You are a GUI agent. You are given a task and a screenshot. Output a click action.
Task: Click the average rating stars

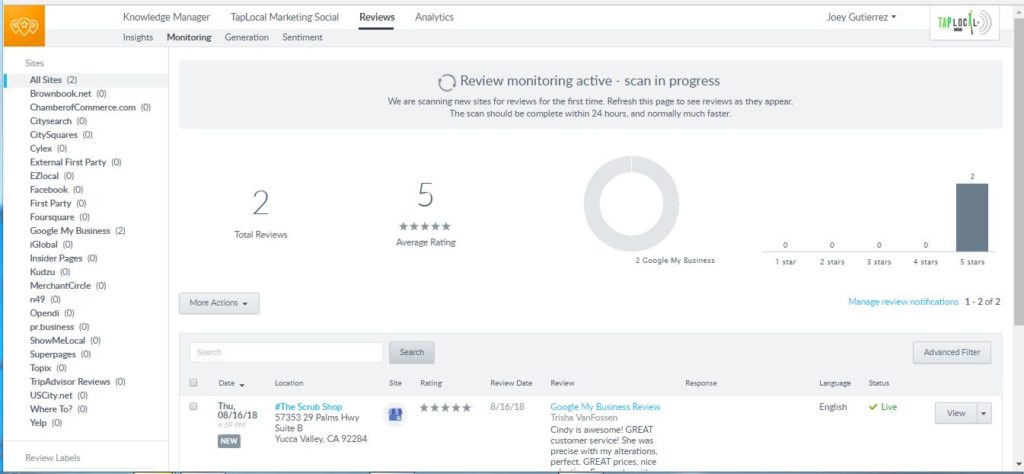(x=425, y=227)
